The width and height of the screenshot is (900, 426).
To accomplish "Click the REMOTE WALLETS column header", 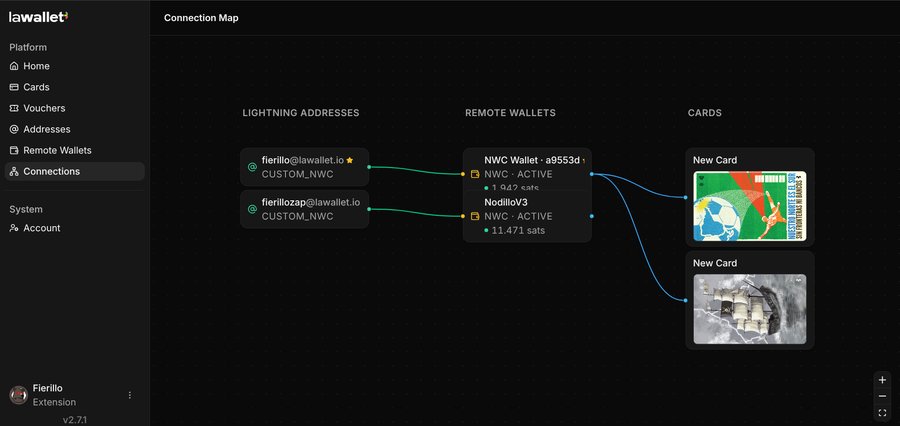I will click(510, 113).
